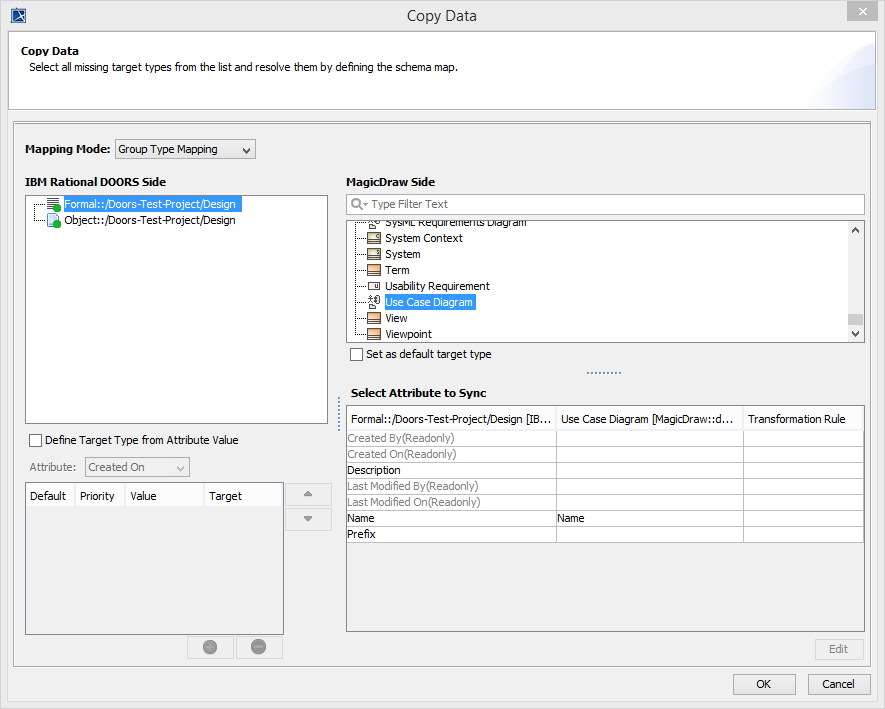This screenshot has height=709, width=885.
Task: Enable Define Target Type from Attribute Value
Action: (36, 440)
